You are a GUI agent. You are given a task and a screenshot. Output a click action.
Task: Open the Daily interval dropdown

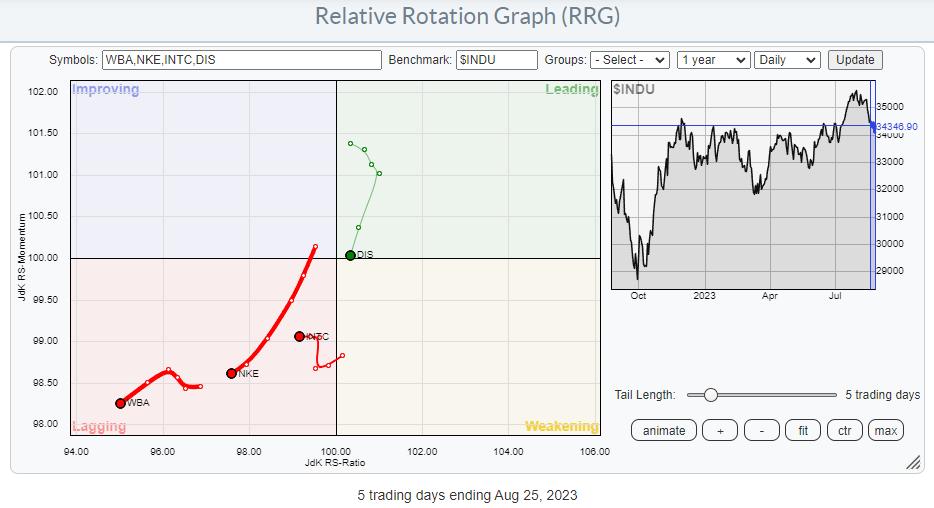click(787, 60)
